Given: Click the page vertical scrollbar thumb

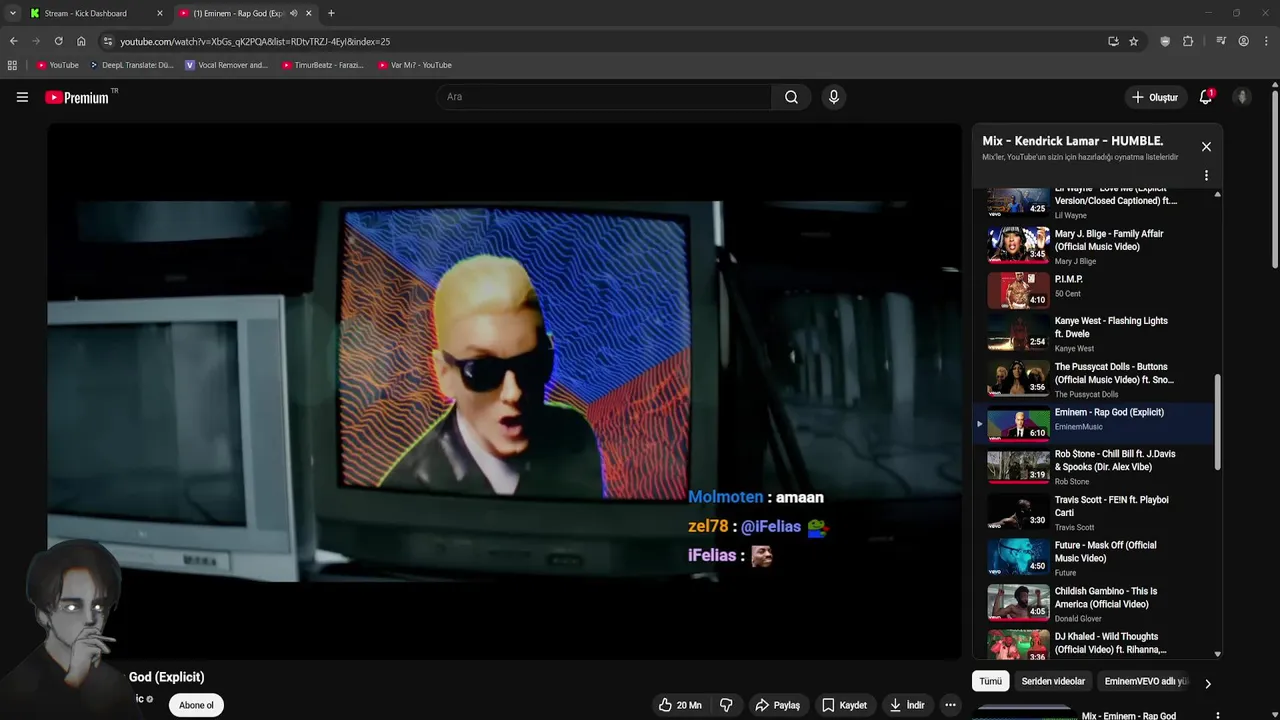Looking at the screenshot, I should click(x=1275, y=180).
